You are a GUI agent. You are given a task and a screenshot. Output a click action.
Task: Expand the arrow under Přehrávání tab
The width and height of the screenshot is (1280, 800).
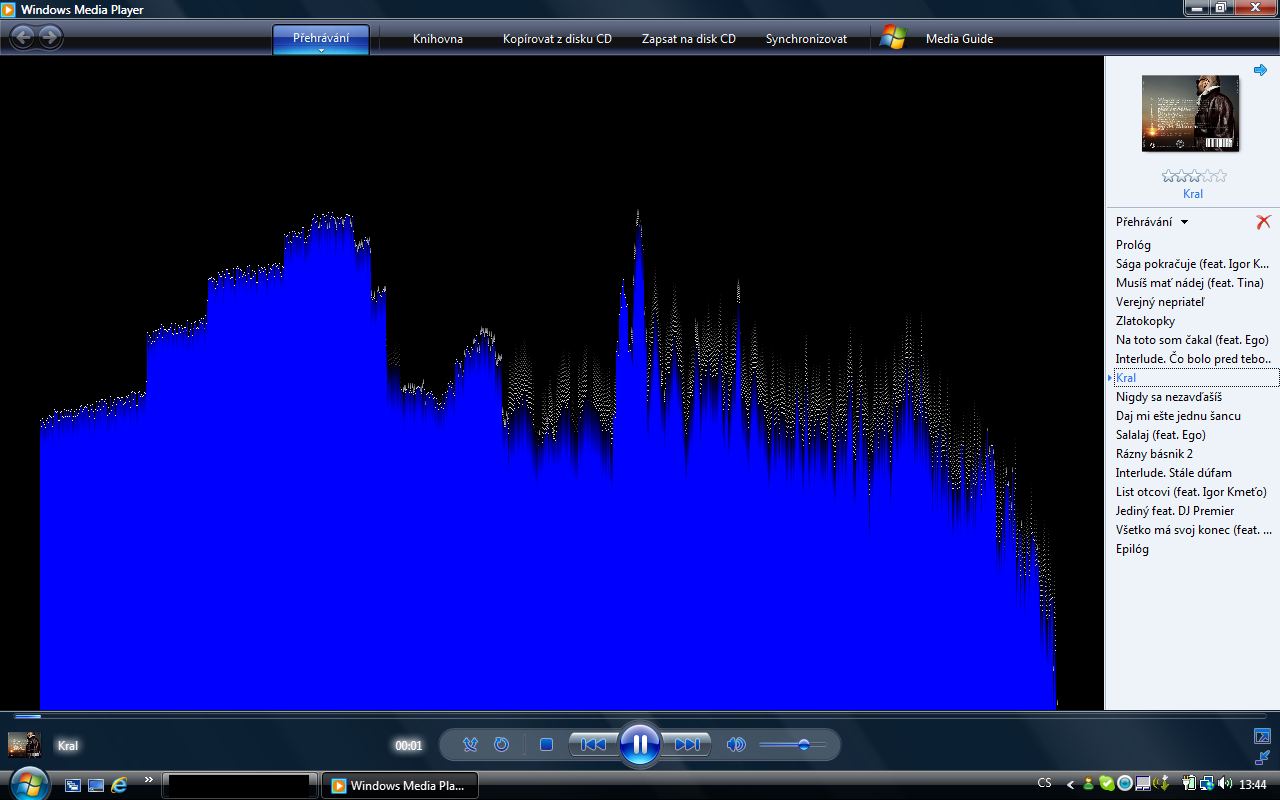click(x=321, y=50)
